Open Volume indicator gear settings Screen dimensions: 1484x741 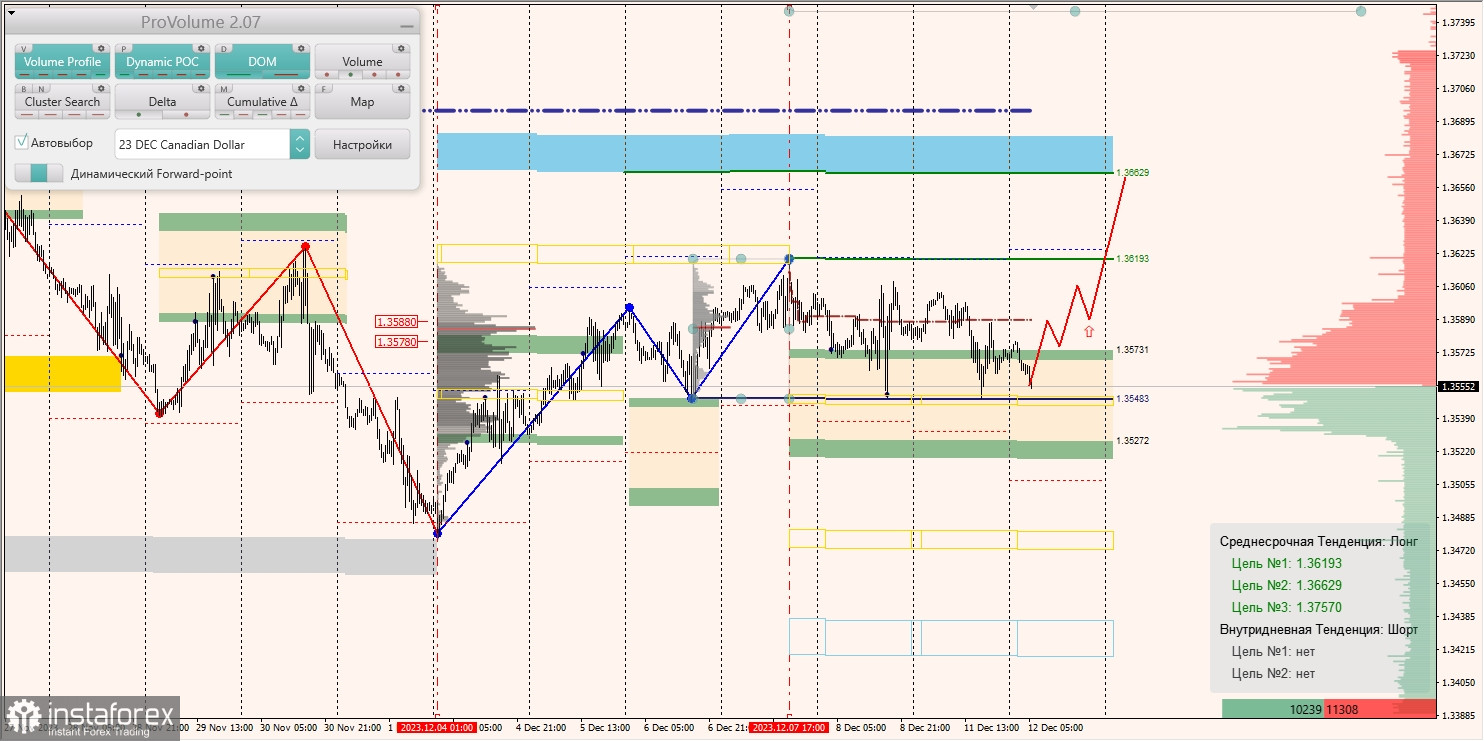[x=400, y=48]
